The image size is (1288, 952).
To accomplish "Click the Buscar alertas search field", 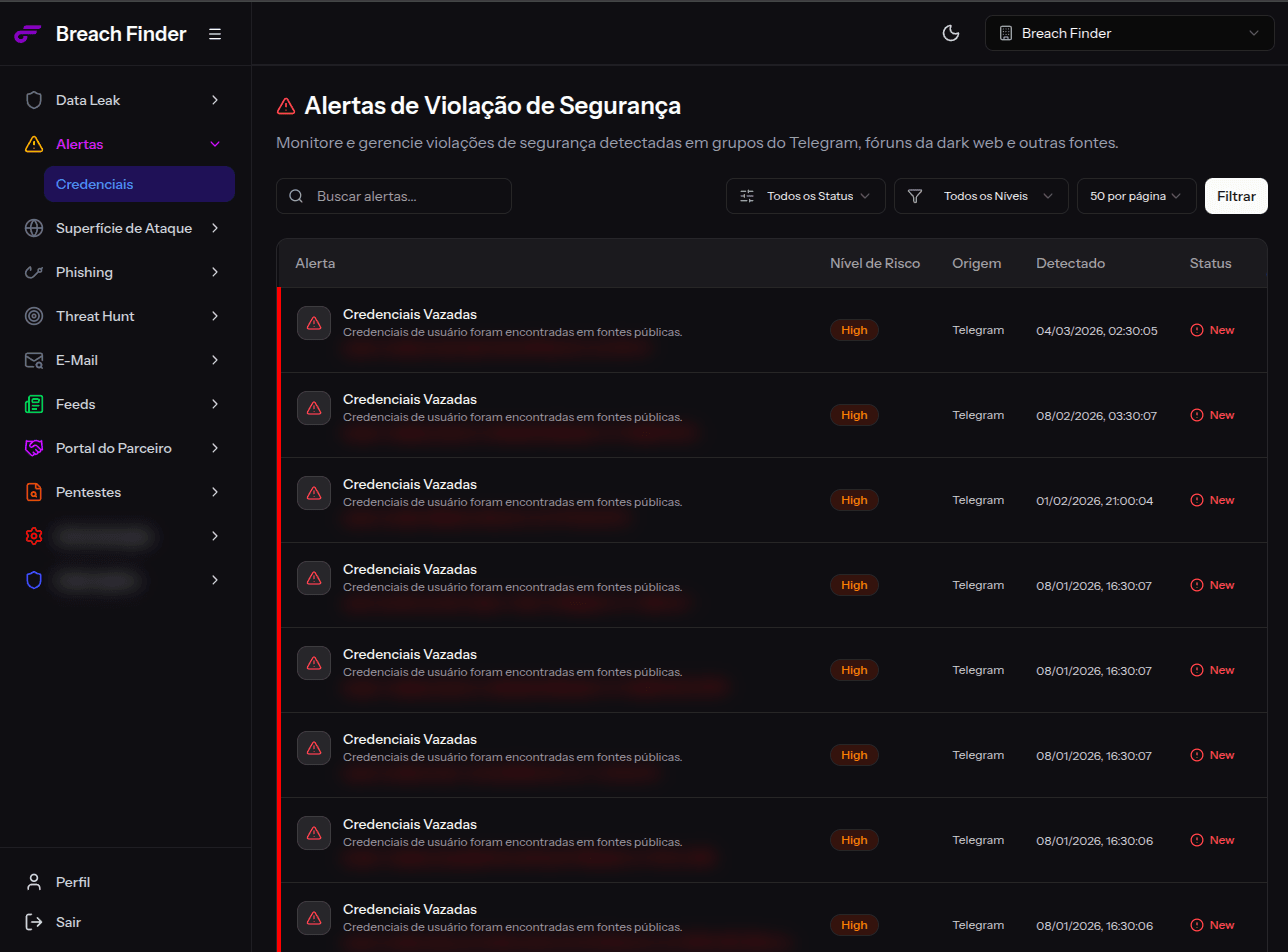I will pos(394,196).
